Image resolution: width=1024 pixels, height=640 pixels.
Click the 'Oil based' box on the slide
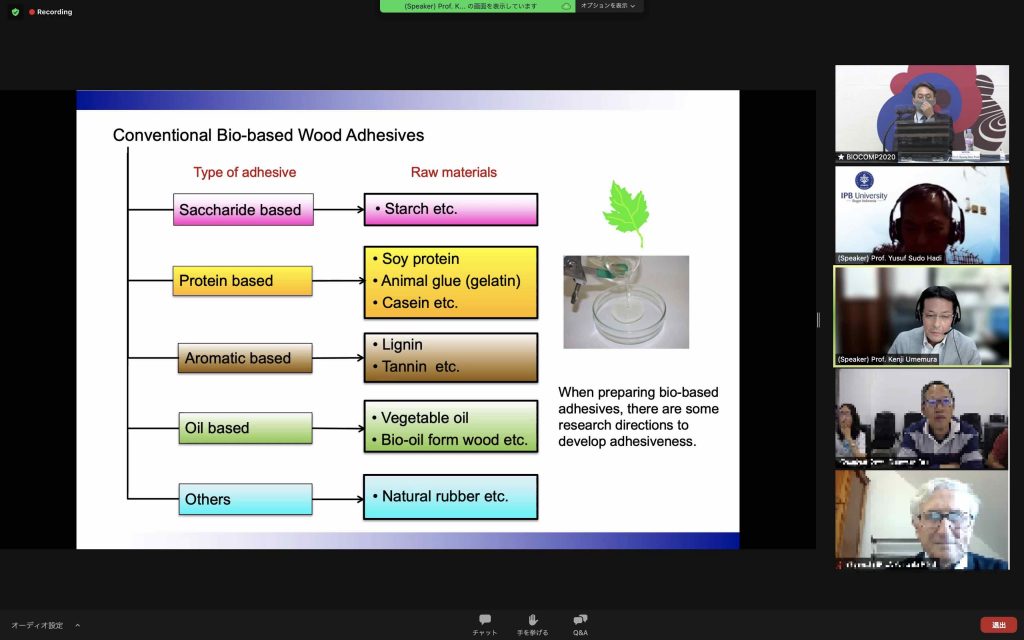(246, 428)
